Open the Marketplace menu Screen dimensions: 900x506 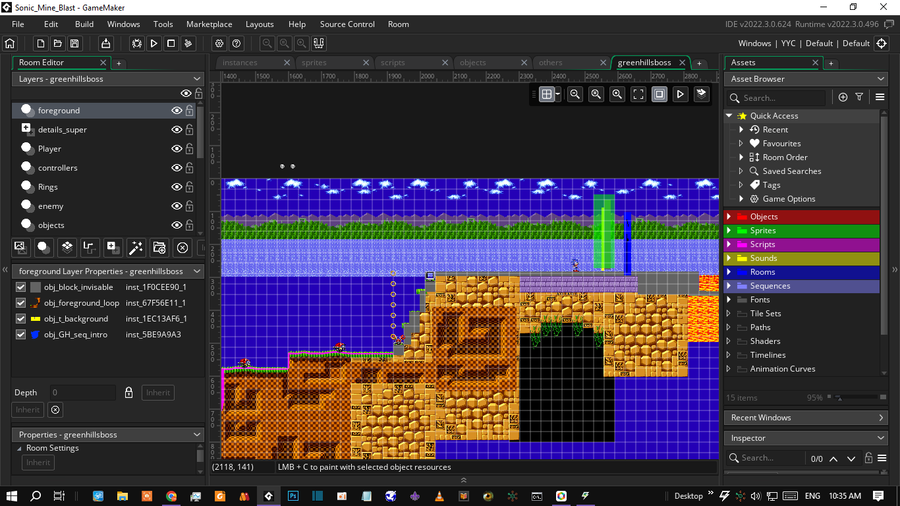pyautogui.click(x=209, y=24)
